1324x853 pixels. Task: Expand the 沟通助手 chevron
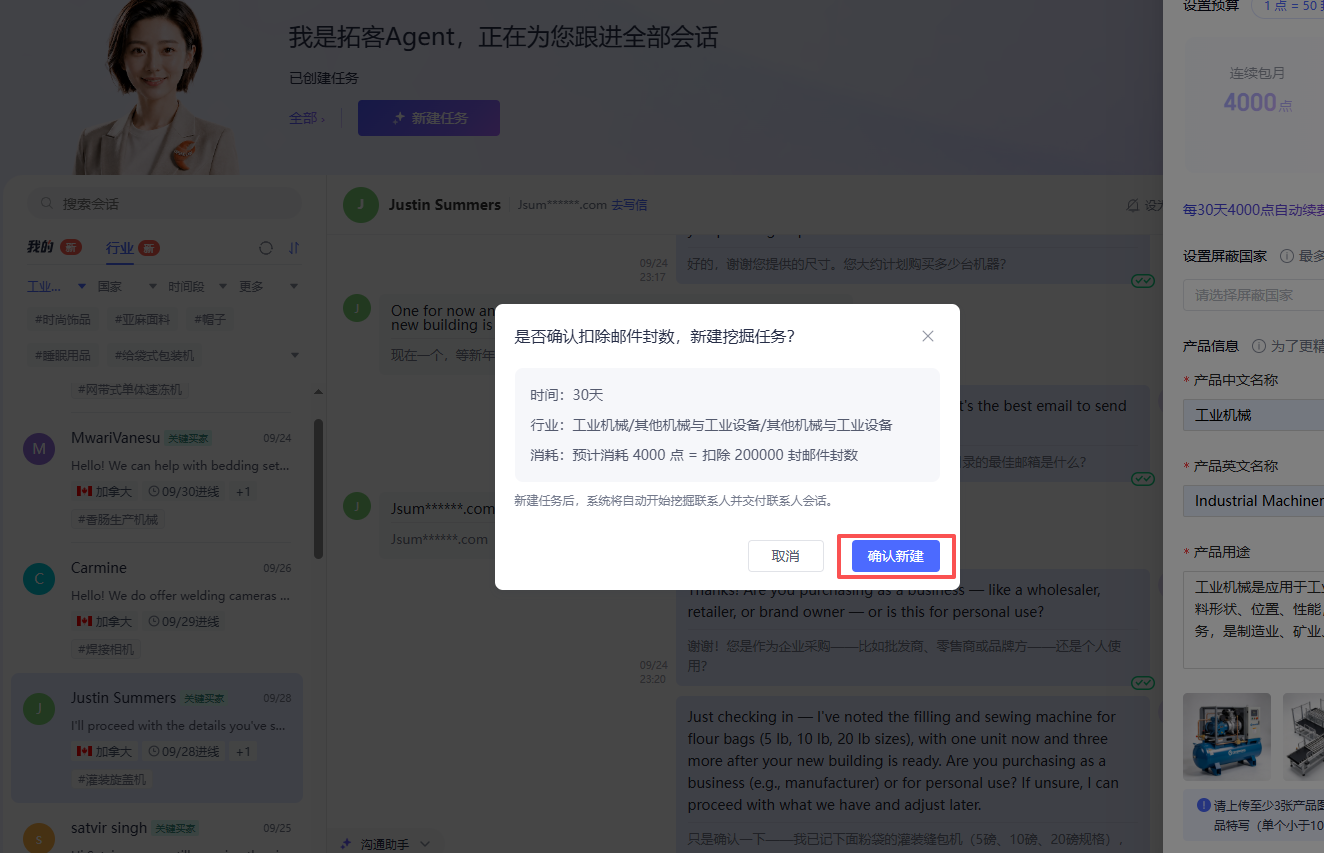pyautogui.click(x=424, y=844)
